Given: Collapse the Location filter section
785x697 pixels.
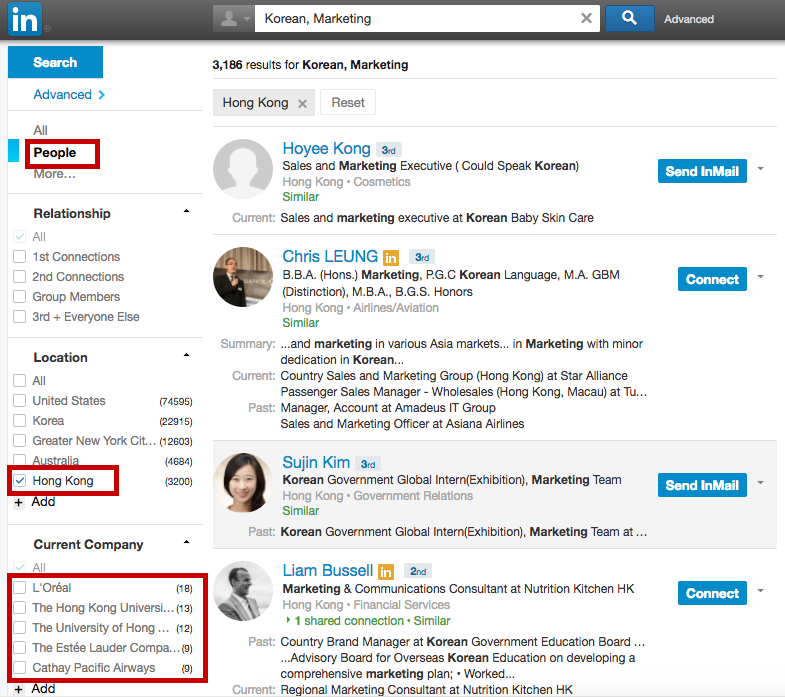Looking at the screenshot, I should (186, 355).
